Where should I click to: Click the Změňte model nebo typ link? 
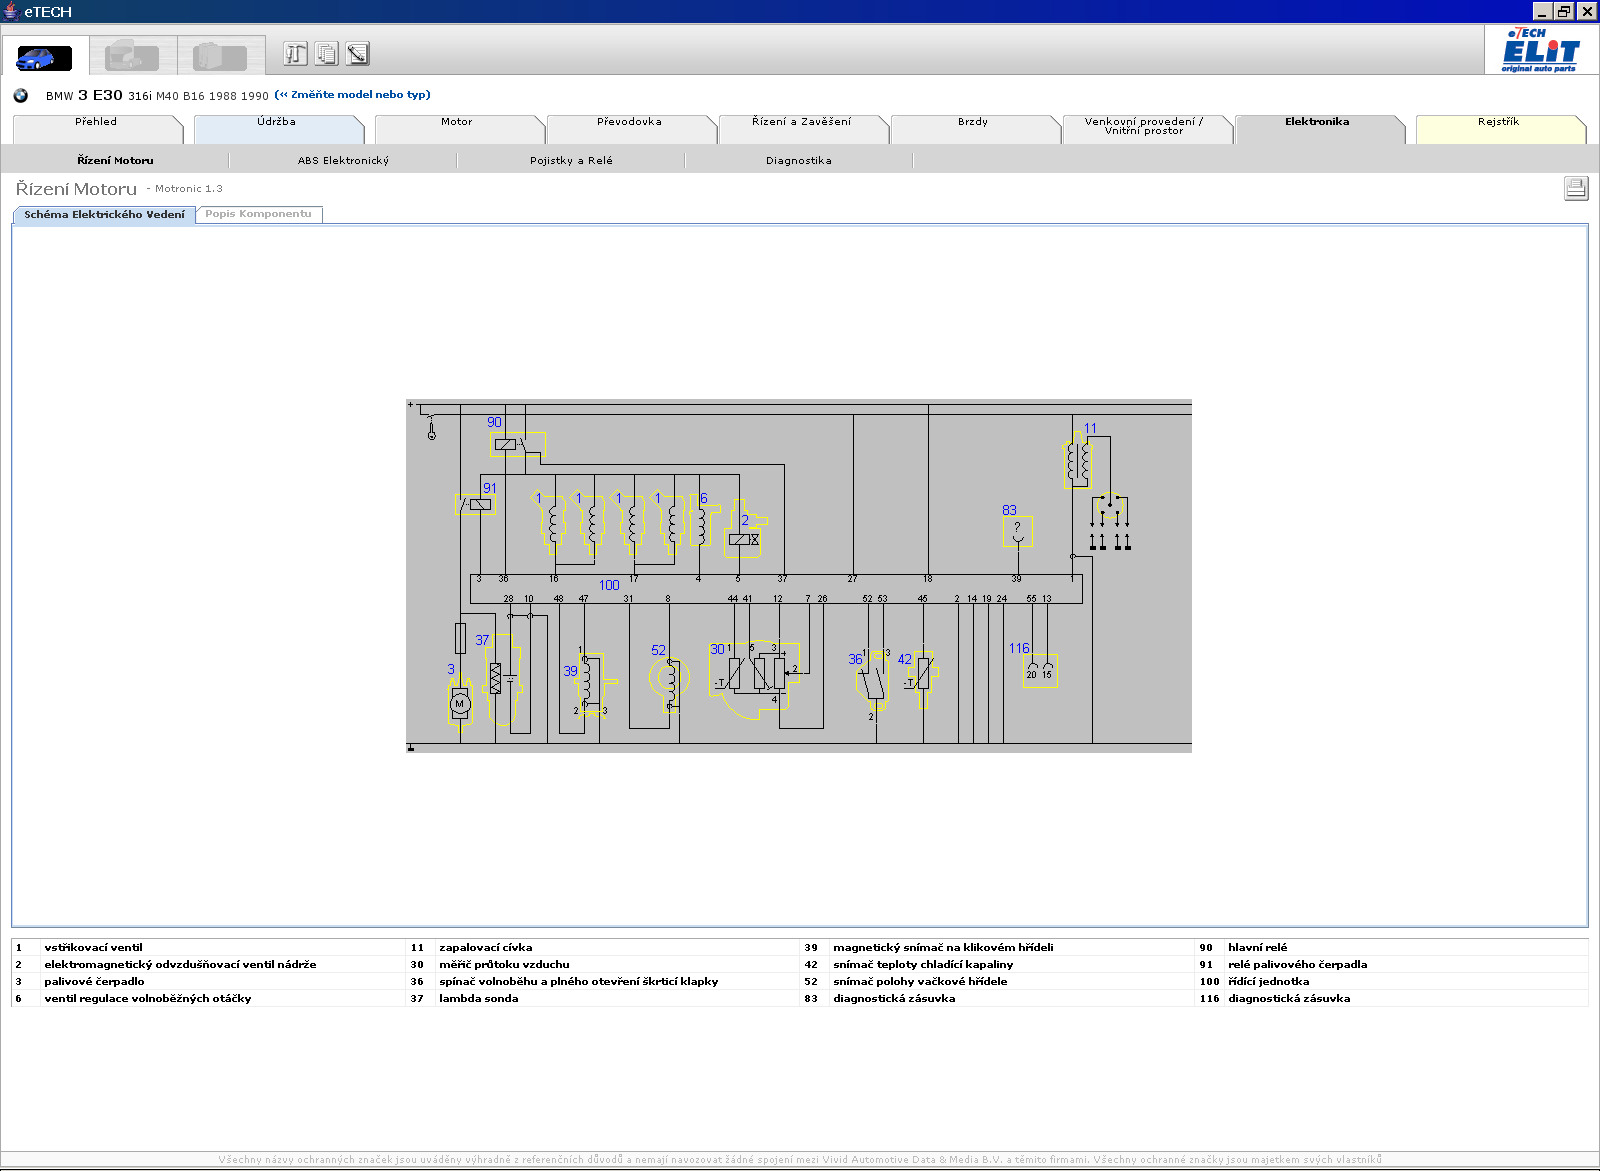coord(353,95)
